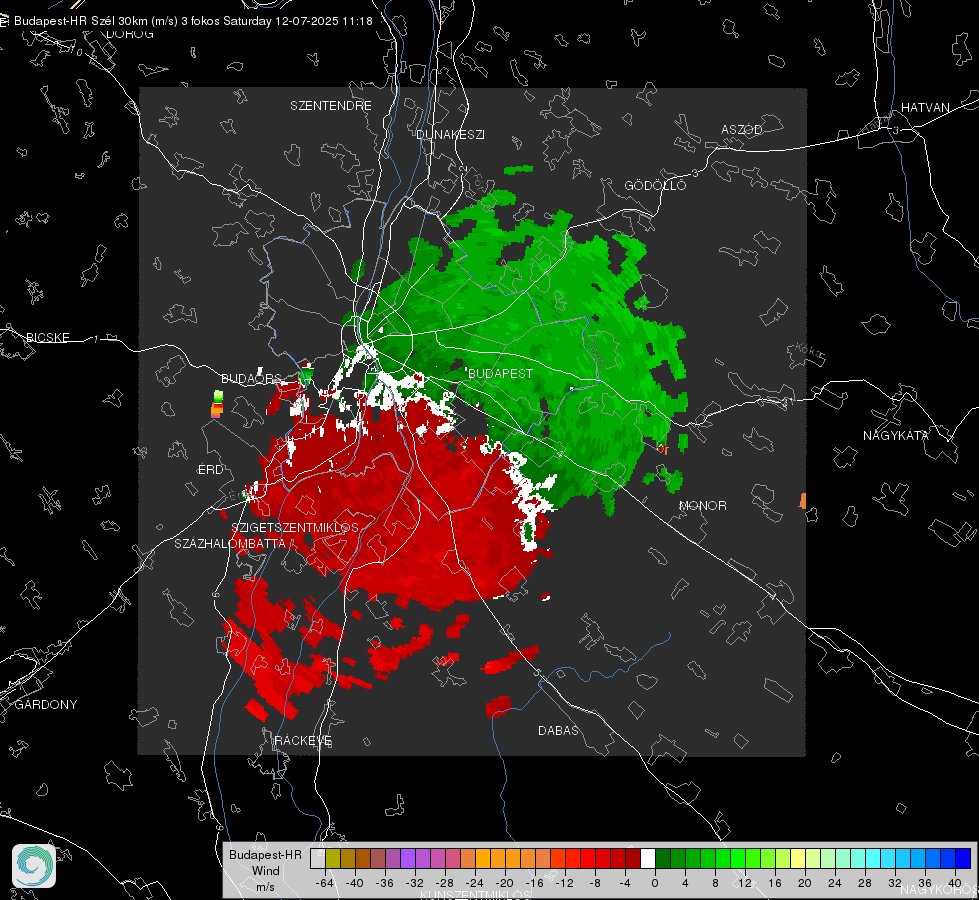Click the 'Wind' label in the legend
The width and height of the screenshot is (979, 900).
(265, 871)
